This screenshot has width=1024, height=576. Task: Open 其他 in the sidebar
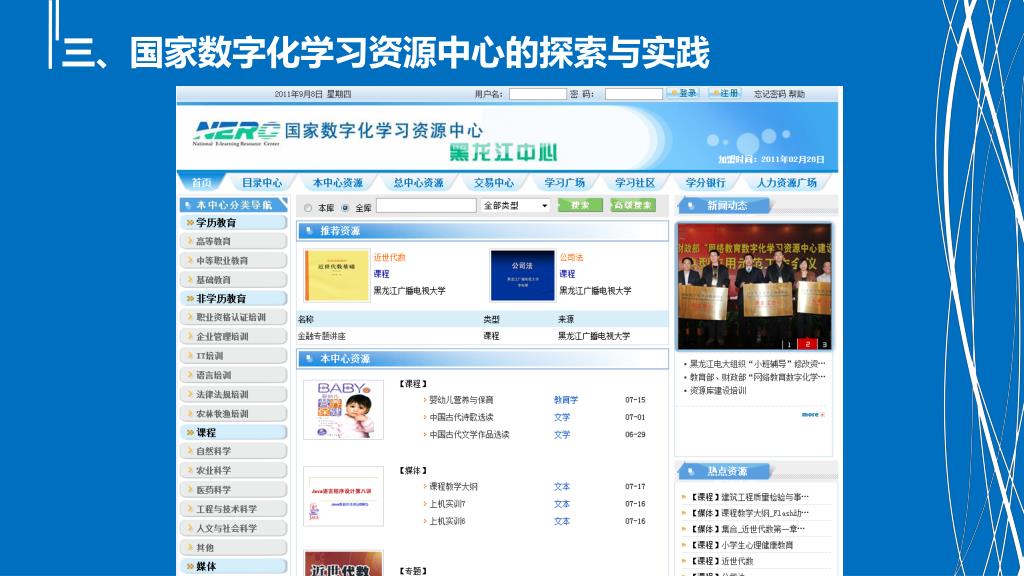234,548
